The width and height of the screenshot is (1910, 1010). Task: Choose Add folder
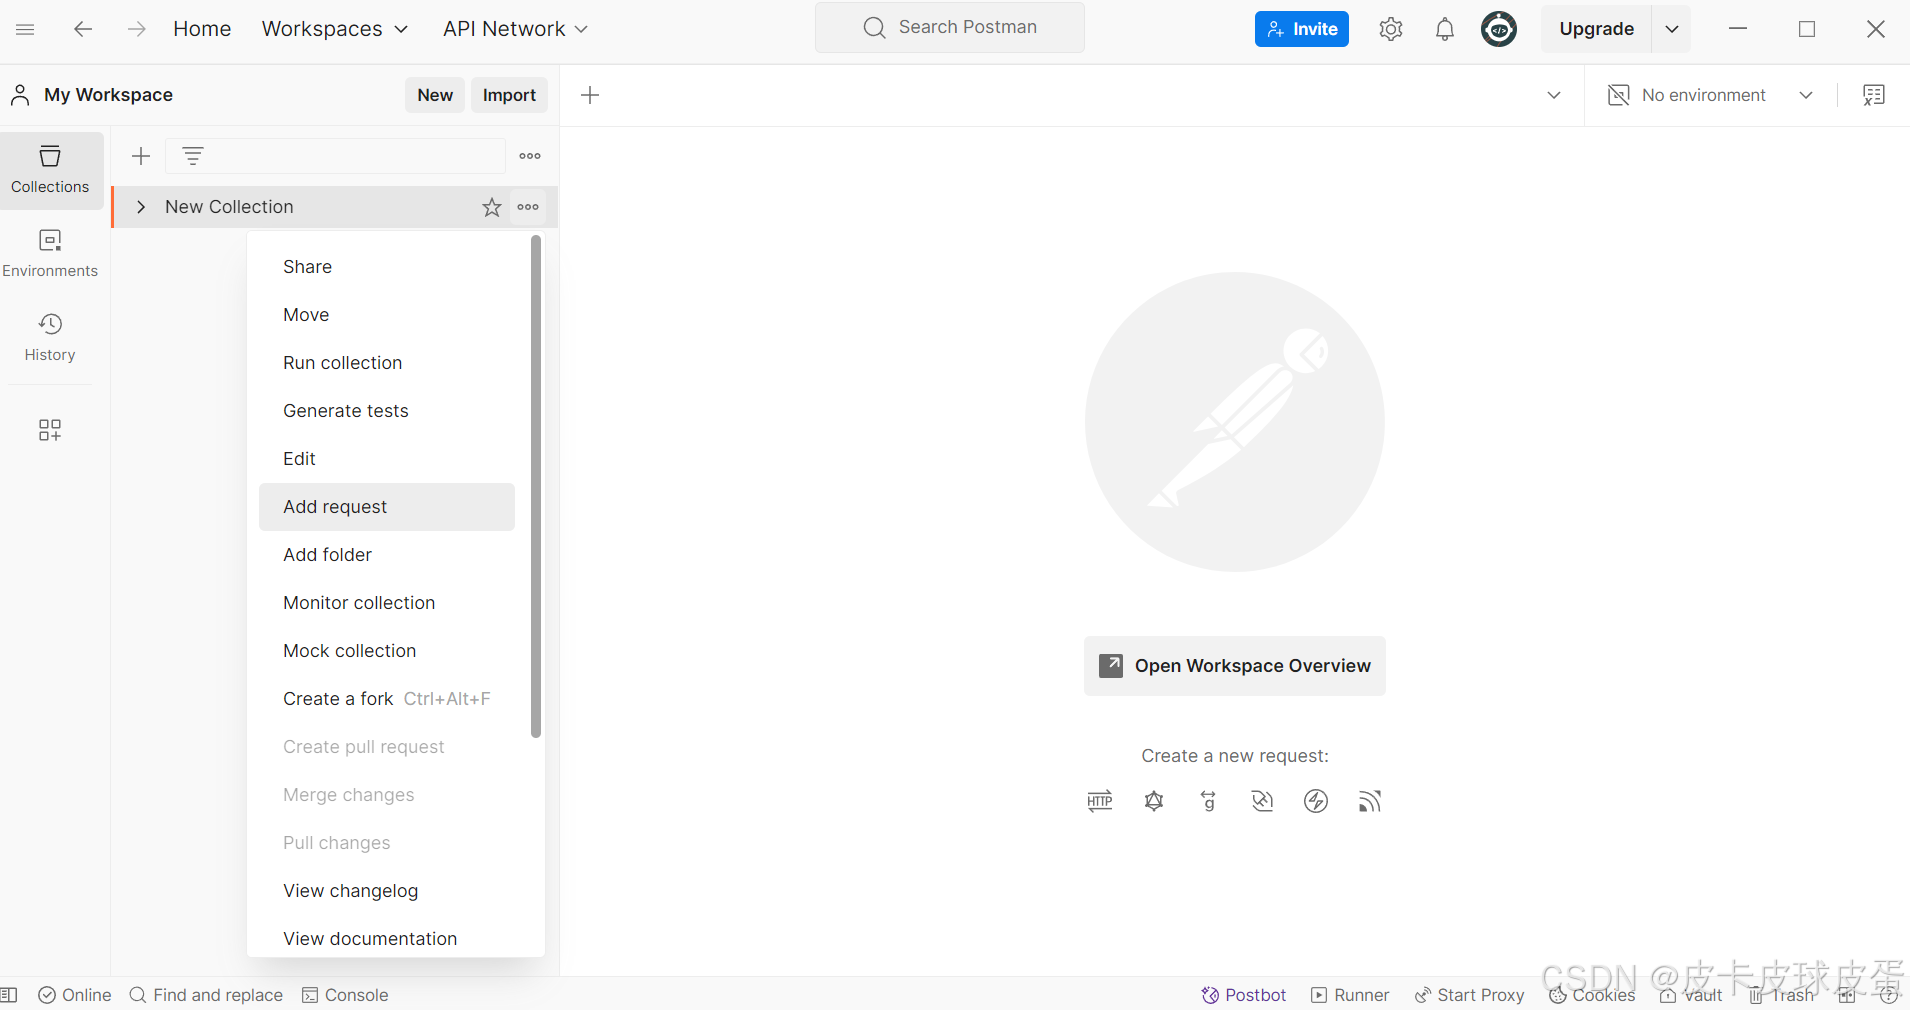coord(387,555)
